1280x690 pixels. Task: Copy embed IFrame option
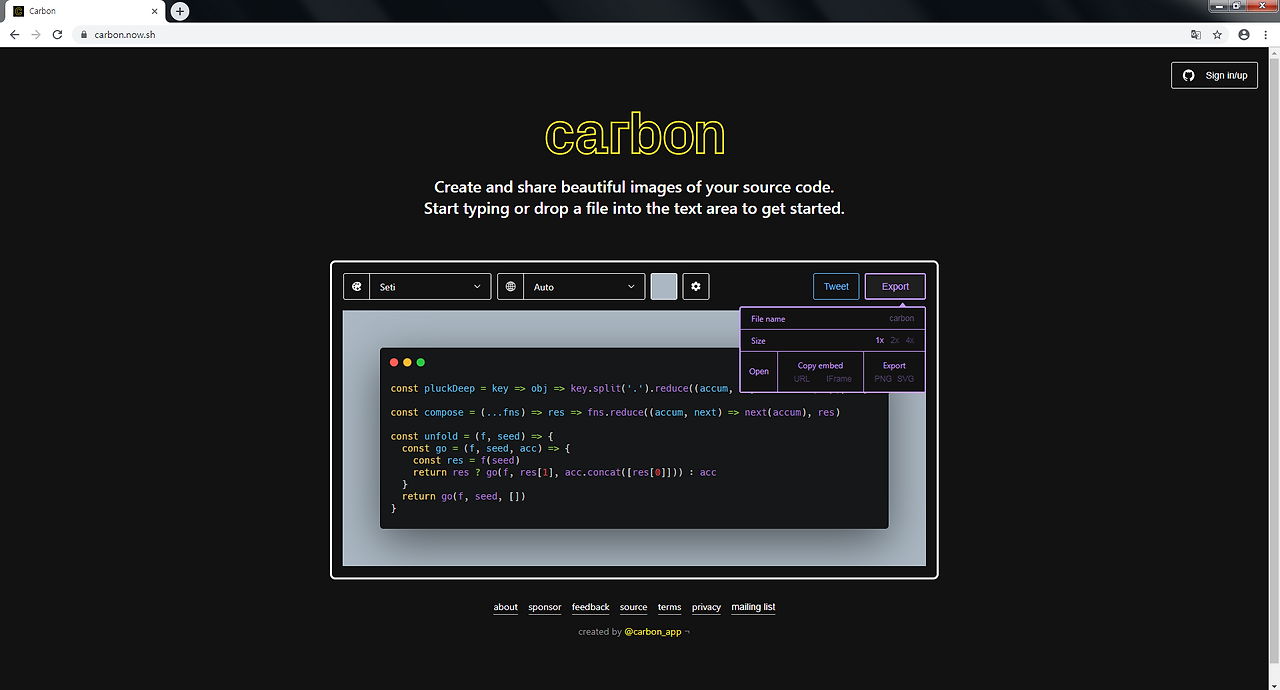839,379
